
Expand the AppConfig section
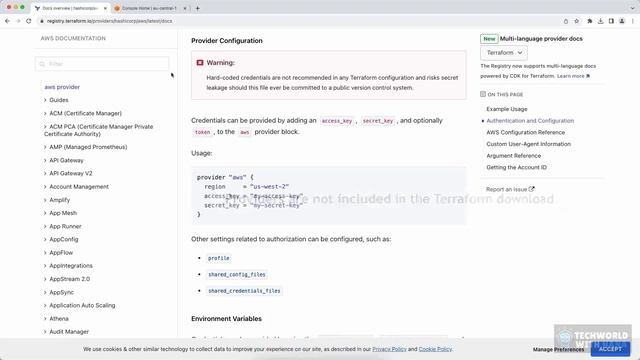(61, 239)
